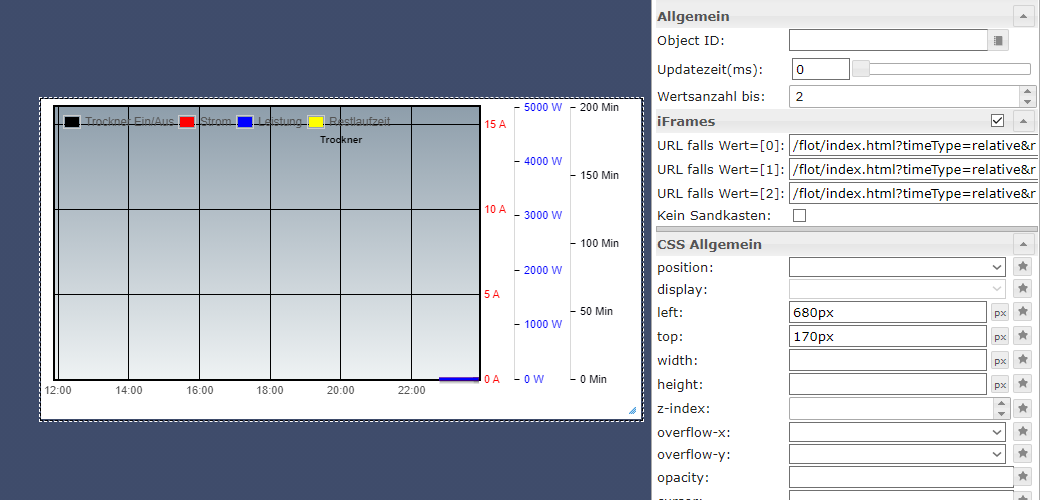The height and width of the screenshot is (500, 1040).
Task: Click the star icon beside z-index
Action: click(1023, 408)
